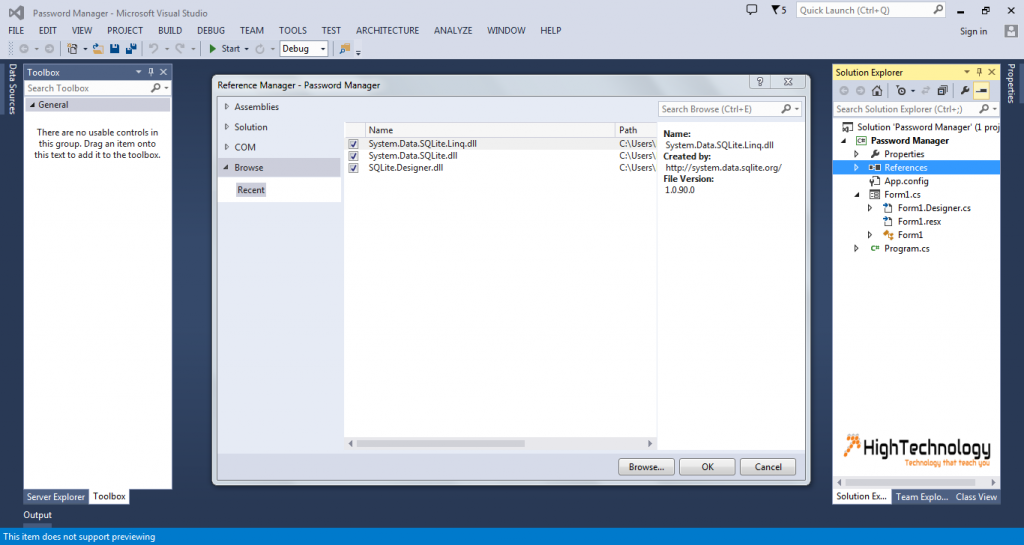This screenshot has height=545, width=1024.
Task: Expand the COM category
Action: [x=227, y=147]
